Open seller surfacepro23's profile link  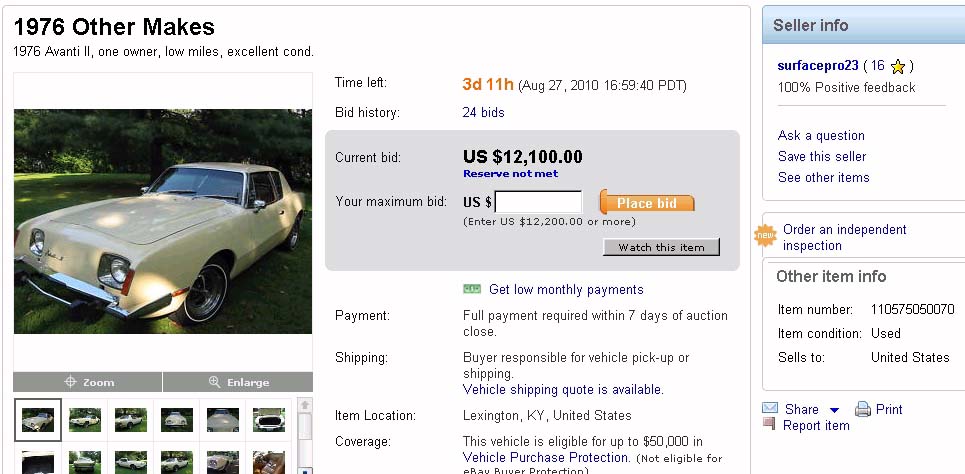tap(818, 66)
